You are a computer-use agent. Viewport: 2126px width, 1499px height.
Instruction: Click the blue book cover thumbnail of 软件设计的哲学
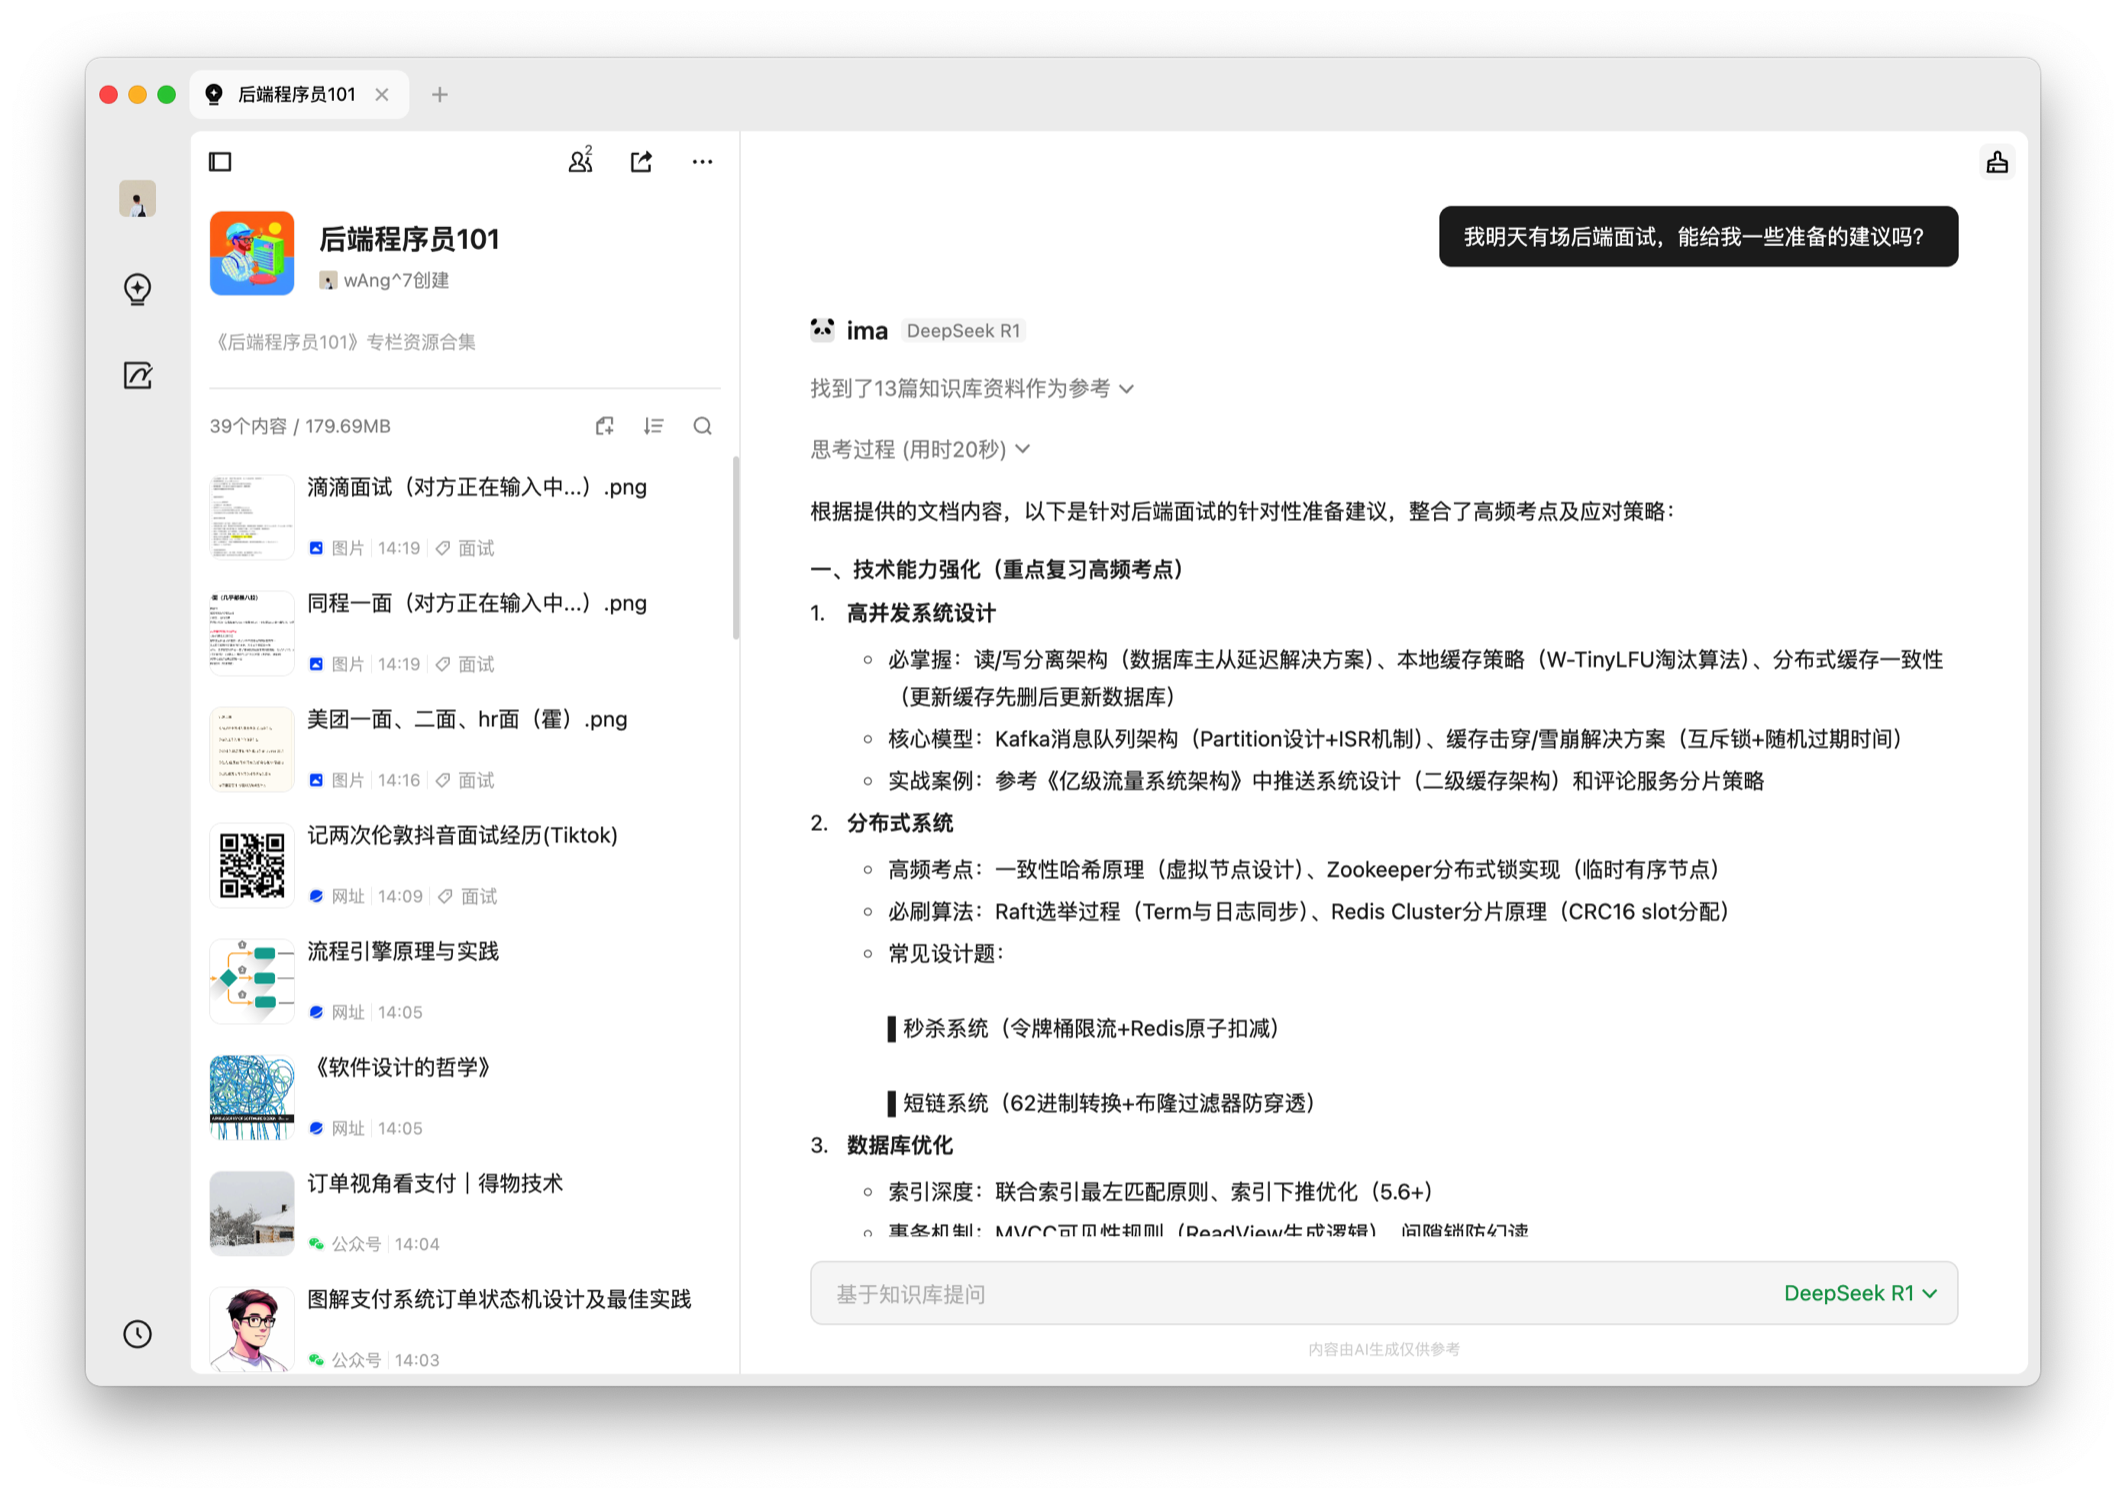click(252, 1097)
